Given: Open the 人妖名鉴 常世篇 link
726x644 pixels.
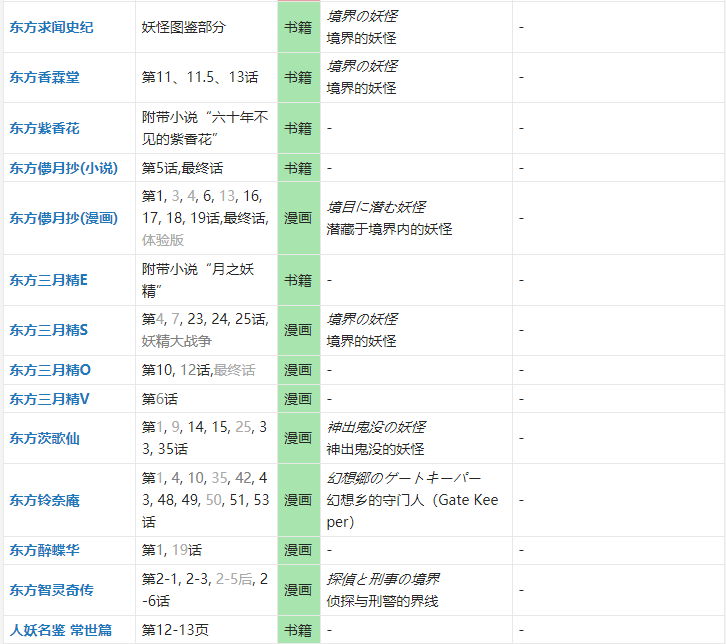Looking at the screenshot, I should tap(60, 630).
